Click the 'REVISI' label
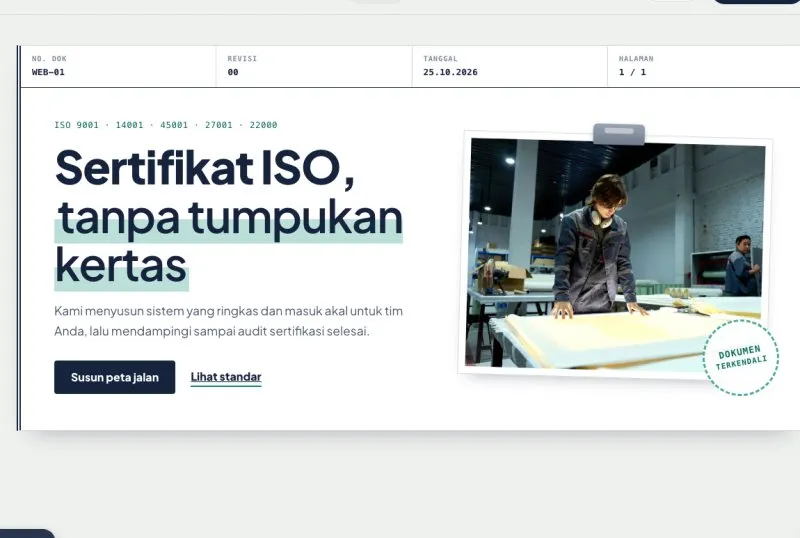This screenshot has width=800, height=538. pos(242,59)
